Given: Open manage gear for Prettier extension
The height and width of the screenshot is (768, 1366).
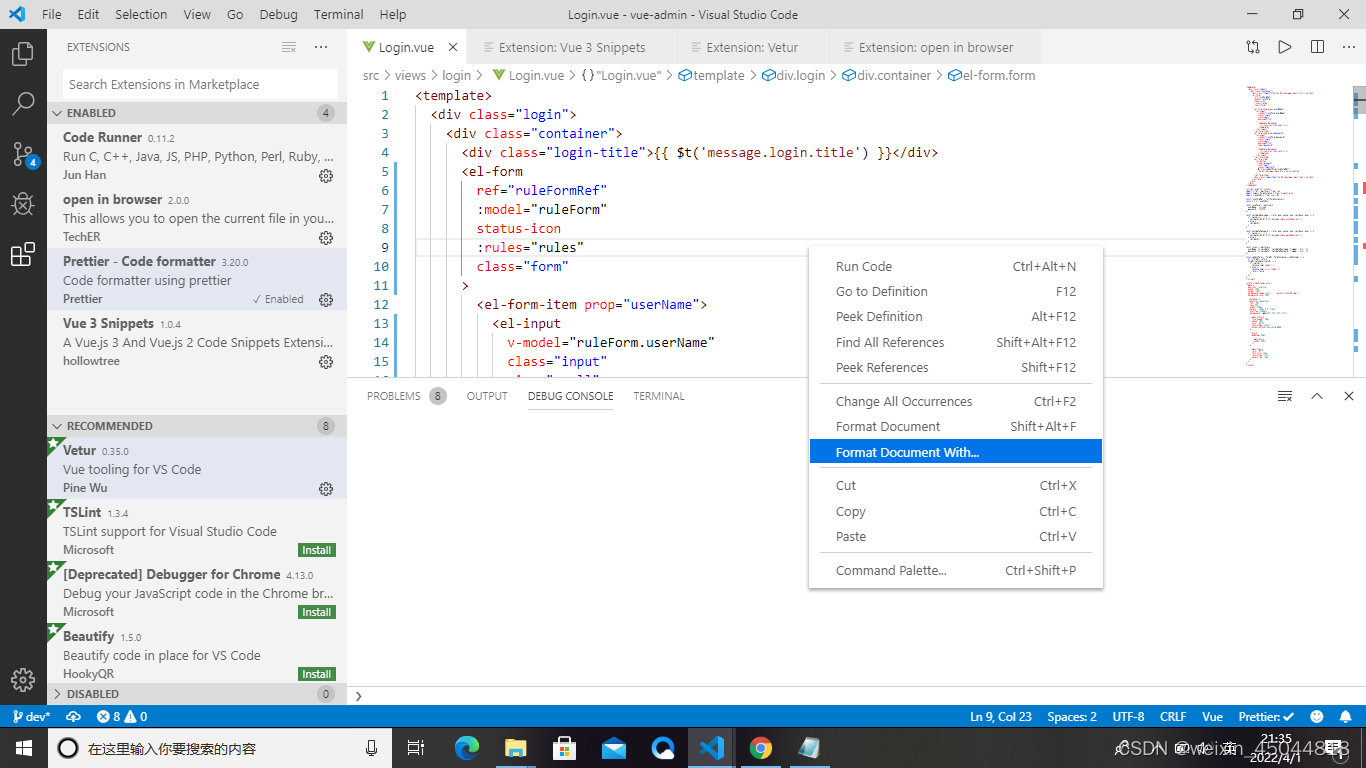Looking at the screenshot, I should 325,299.
